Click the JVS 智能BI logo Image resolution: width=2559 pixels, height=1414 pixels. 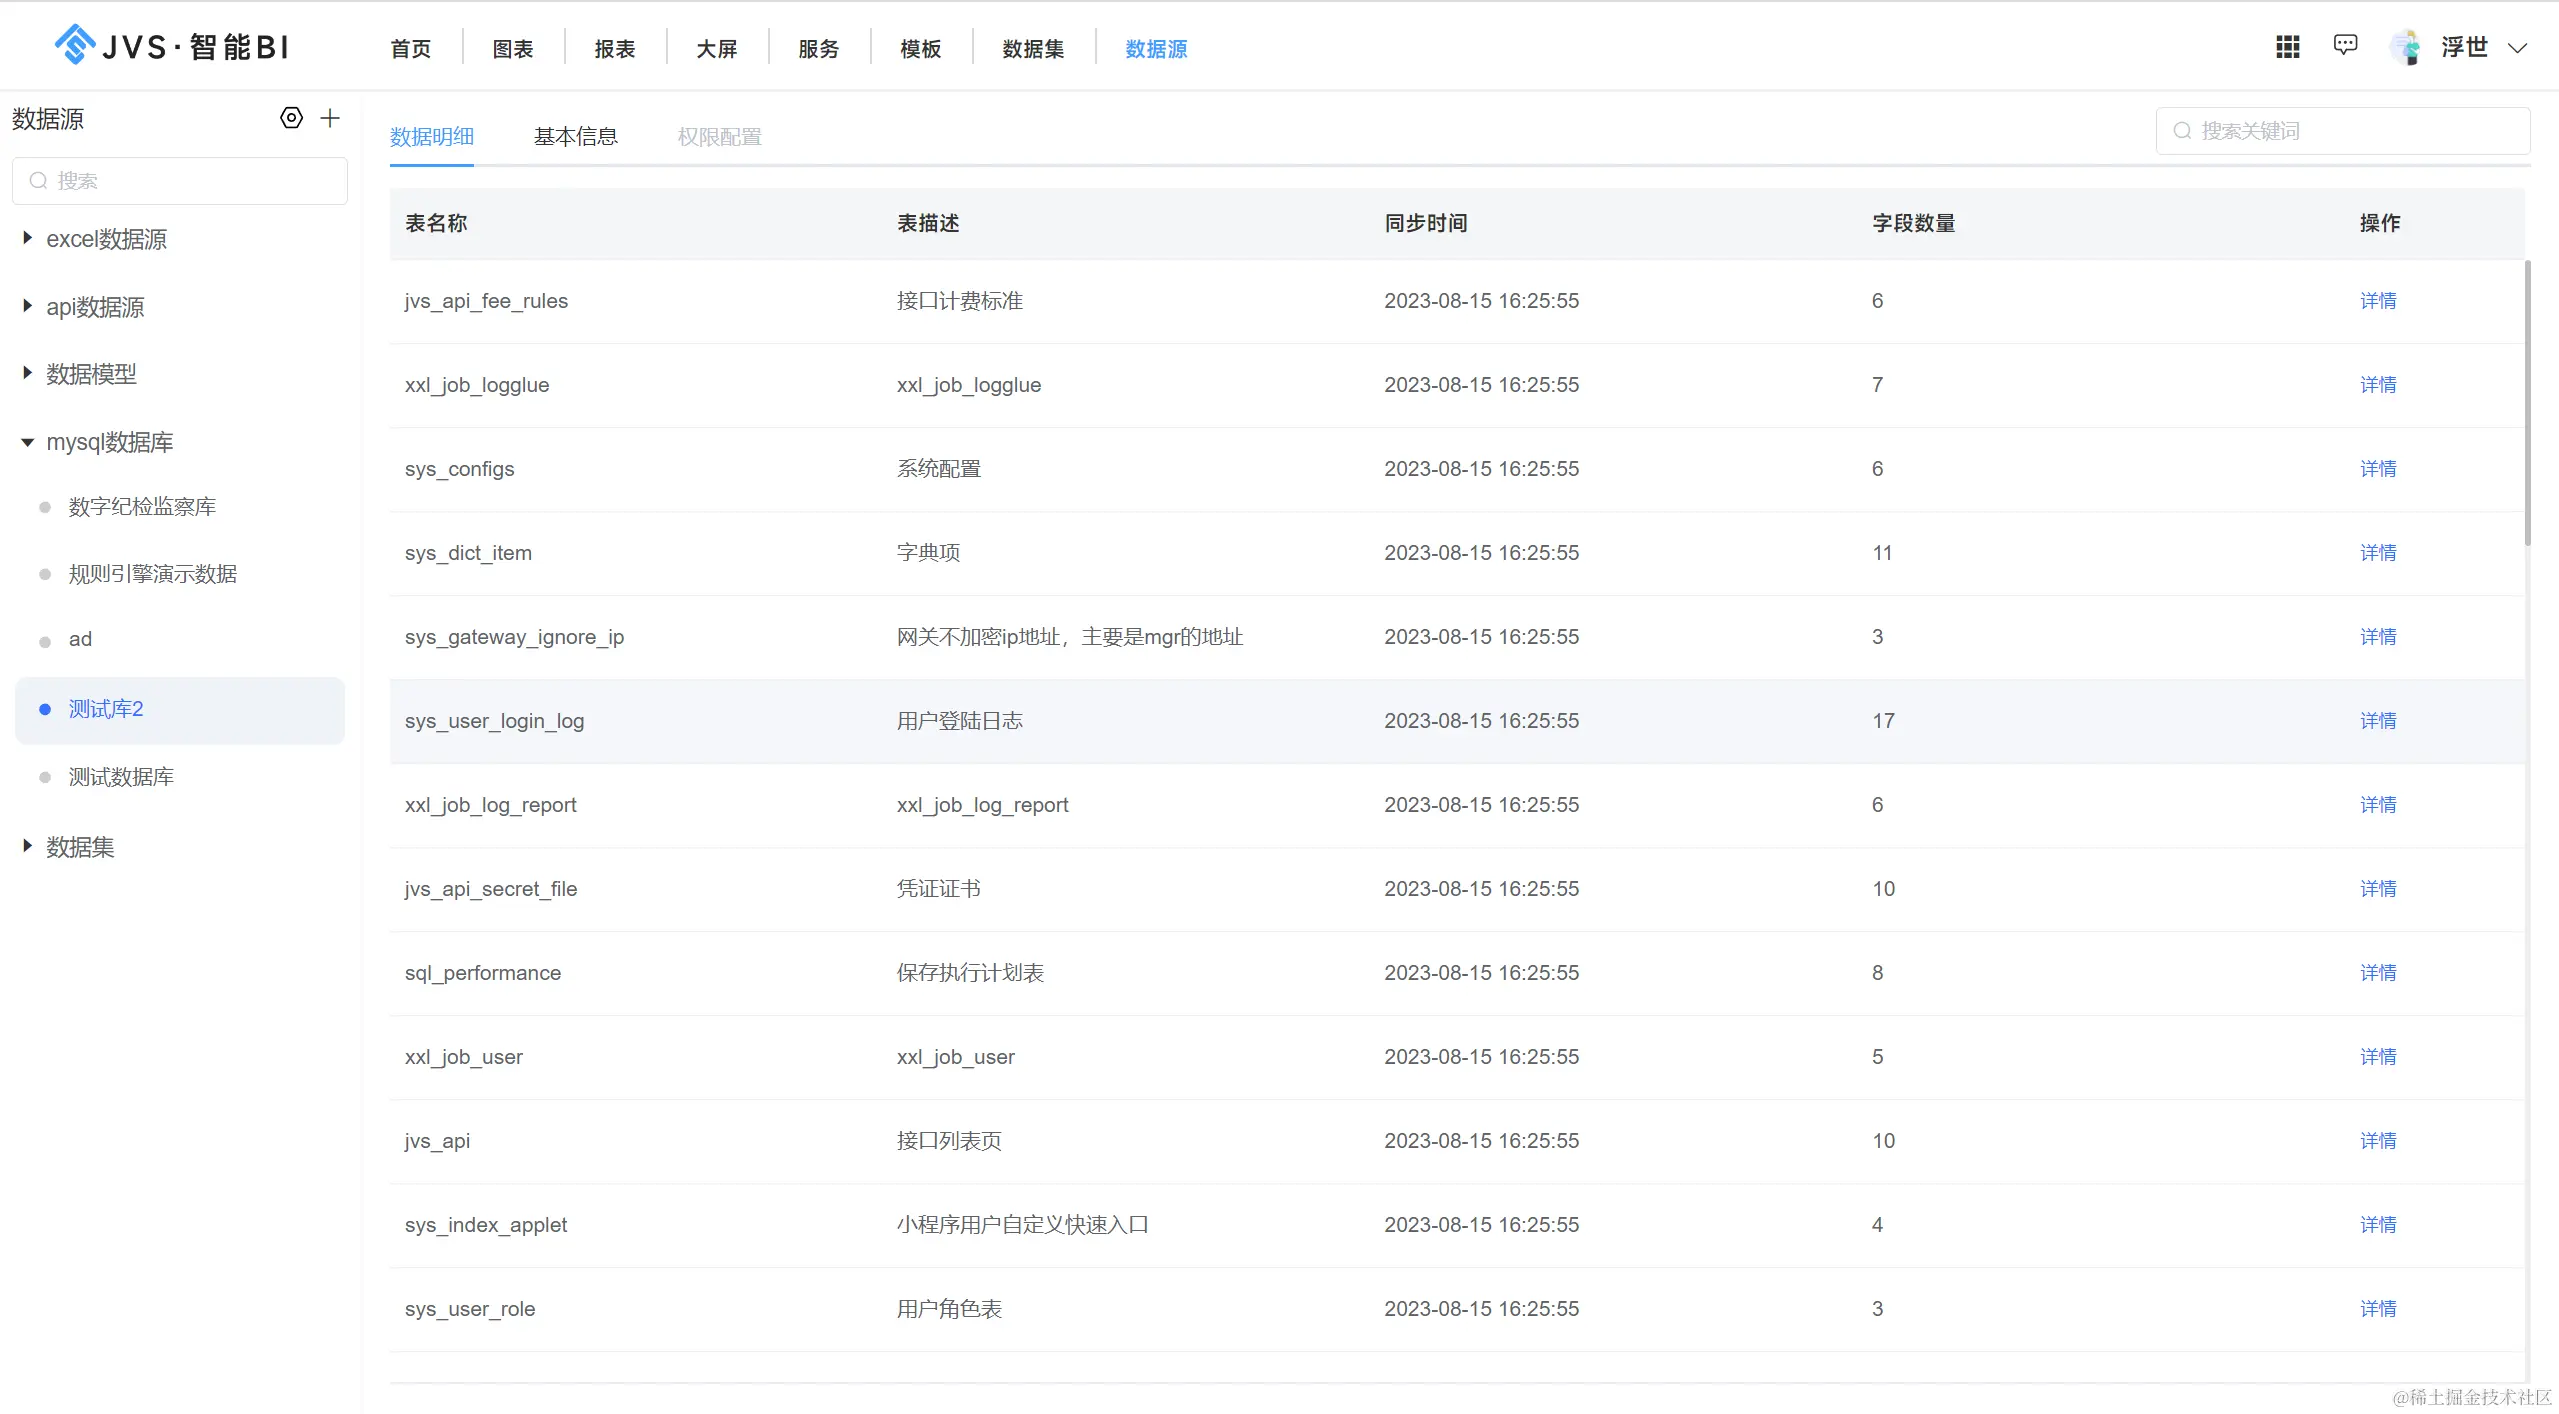coord(171,46)
